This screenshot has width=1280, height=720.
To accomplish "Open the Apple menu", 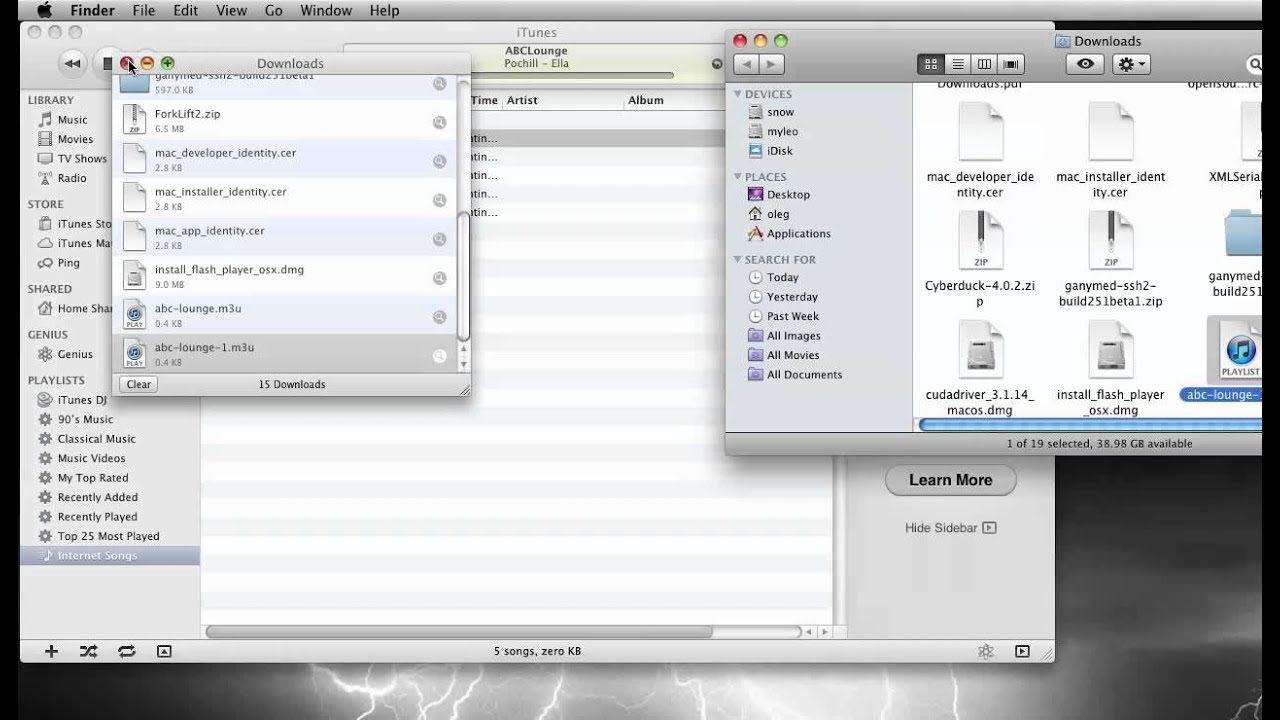I will pos(44,10).
